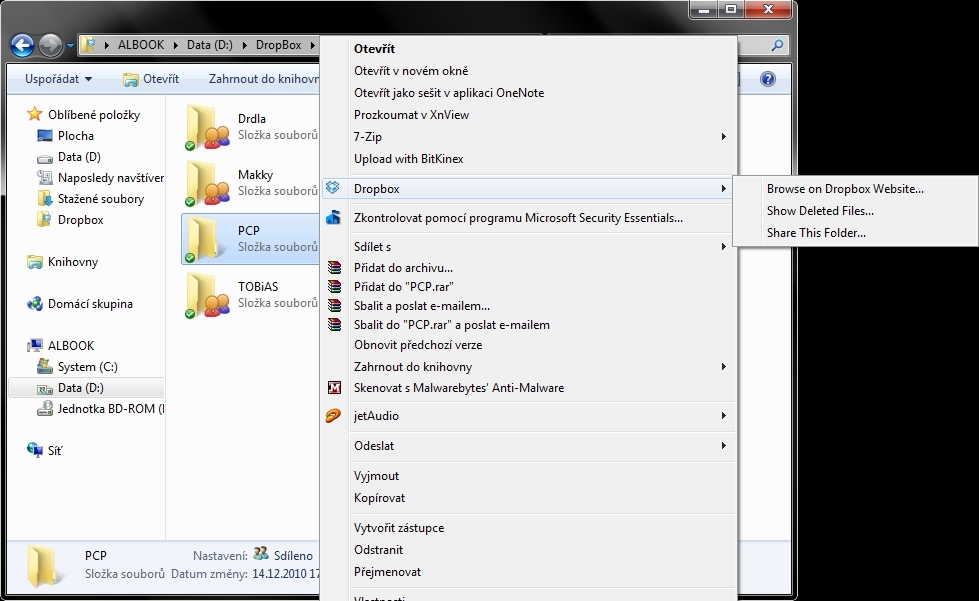Click Data (D:) in address breadcrumb
The image size is (979, 601).
pyautogui.click(x=210, y=45)
